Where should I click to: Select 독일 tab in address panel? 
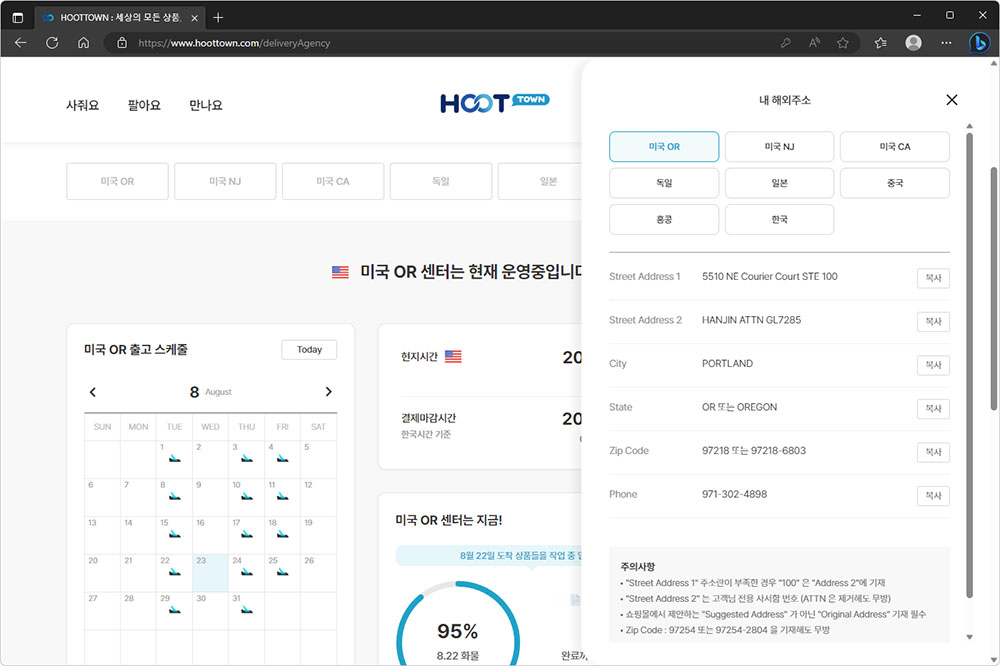click(x=664, y=183)
